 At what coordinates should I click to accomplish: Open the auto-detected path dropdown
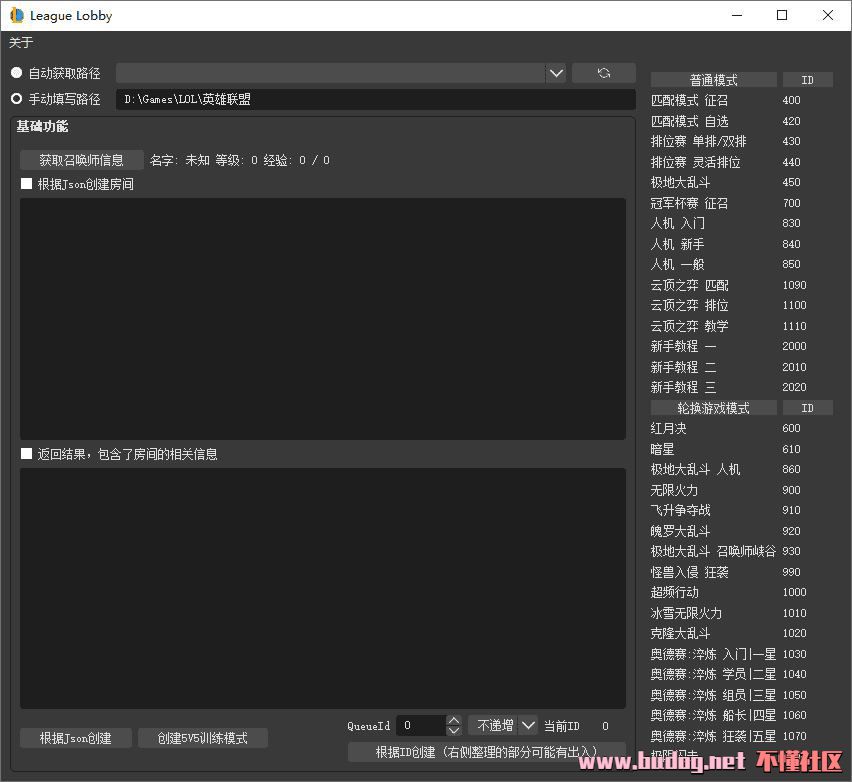(556, 73)
